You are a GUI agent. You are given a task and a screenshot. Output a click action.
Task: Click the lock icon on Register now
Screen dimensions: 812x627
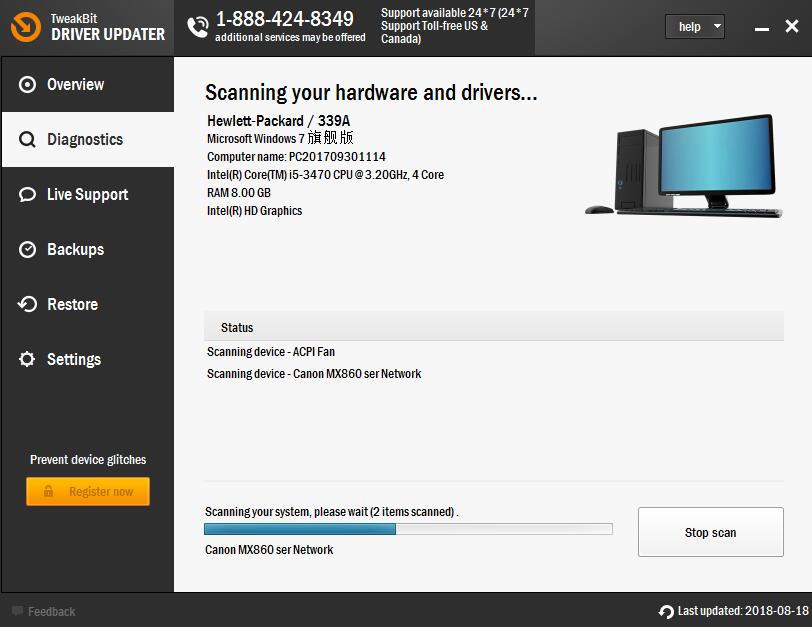coord(48,491)
